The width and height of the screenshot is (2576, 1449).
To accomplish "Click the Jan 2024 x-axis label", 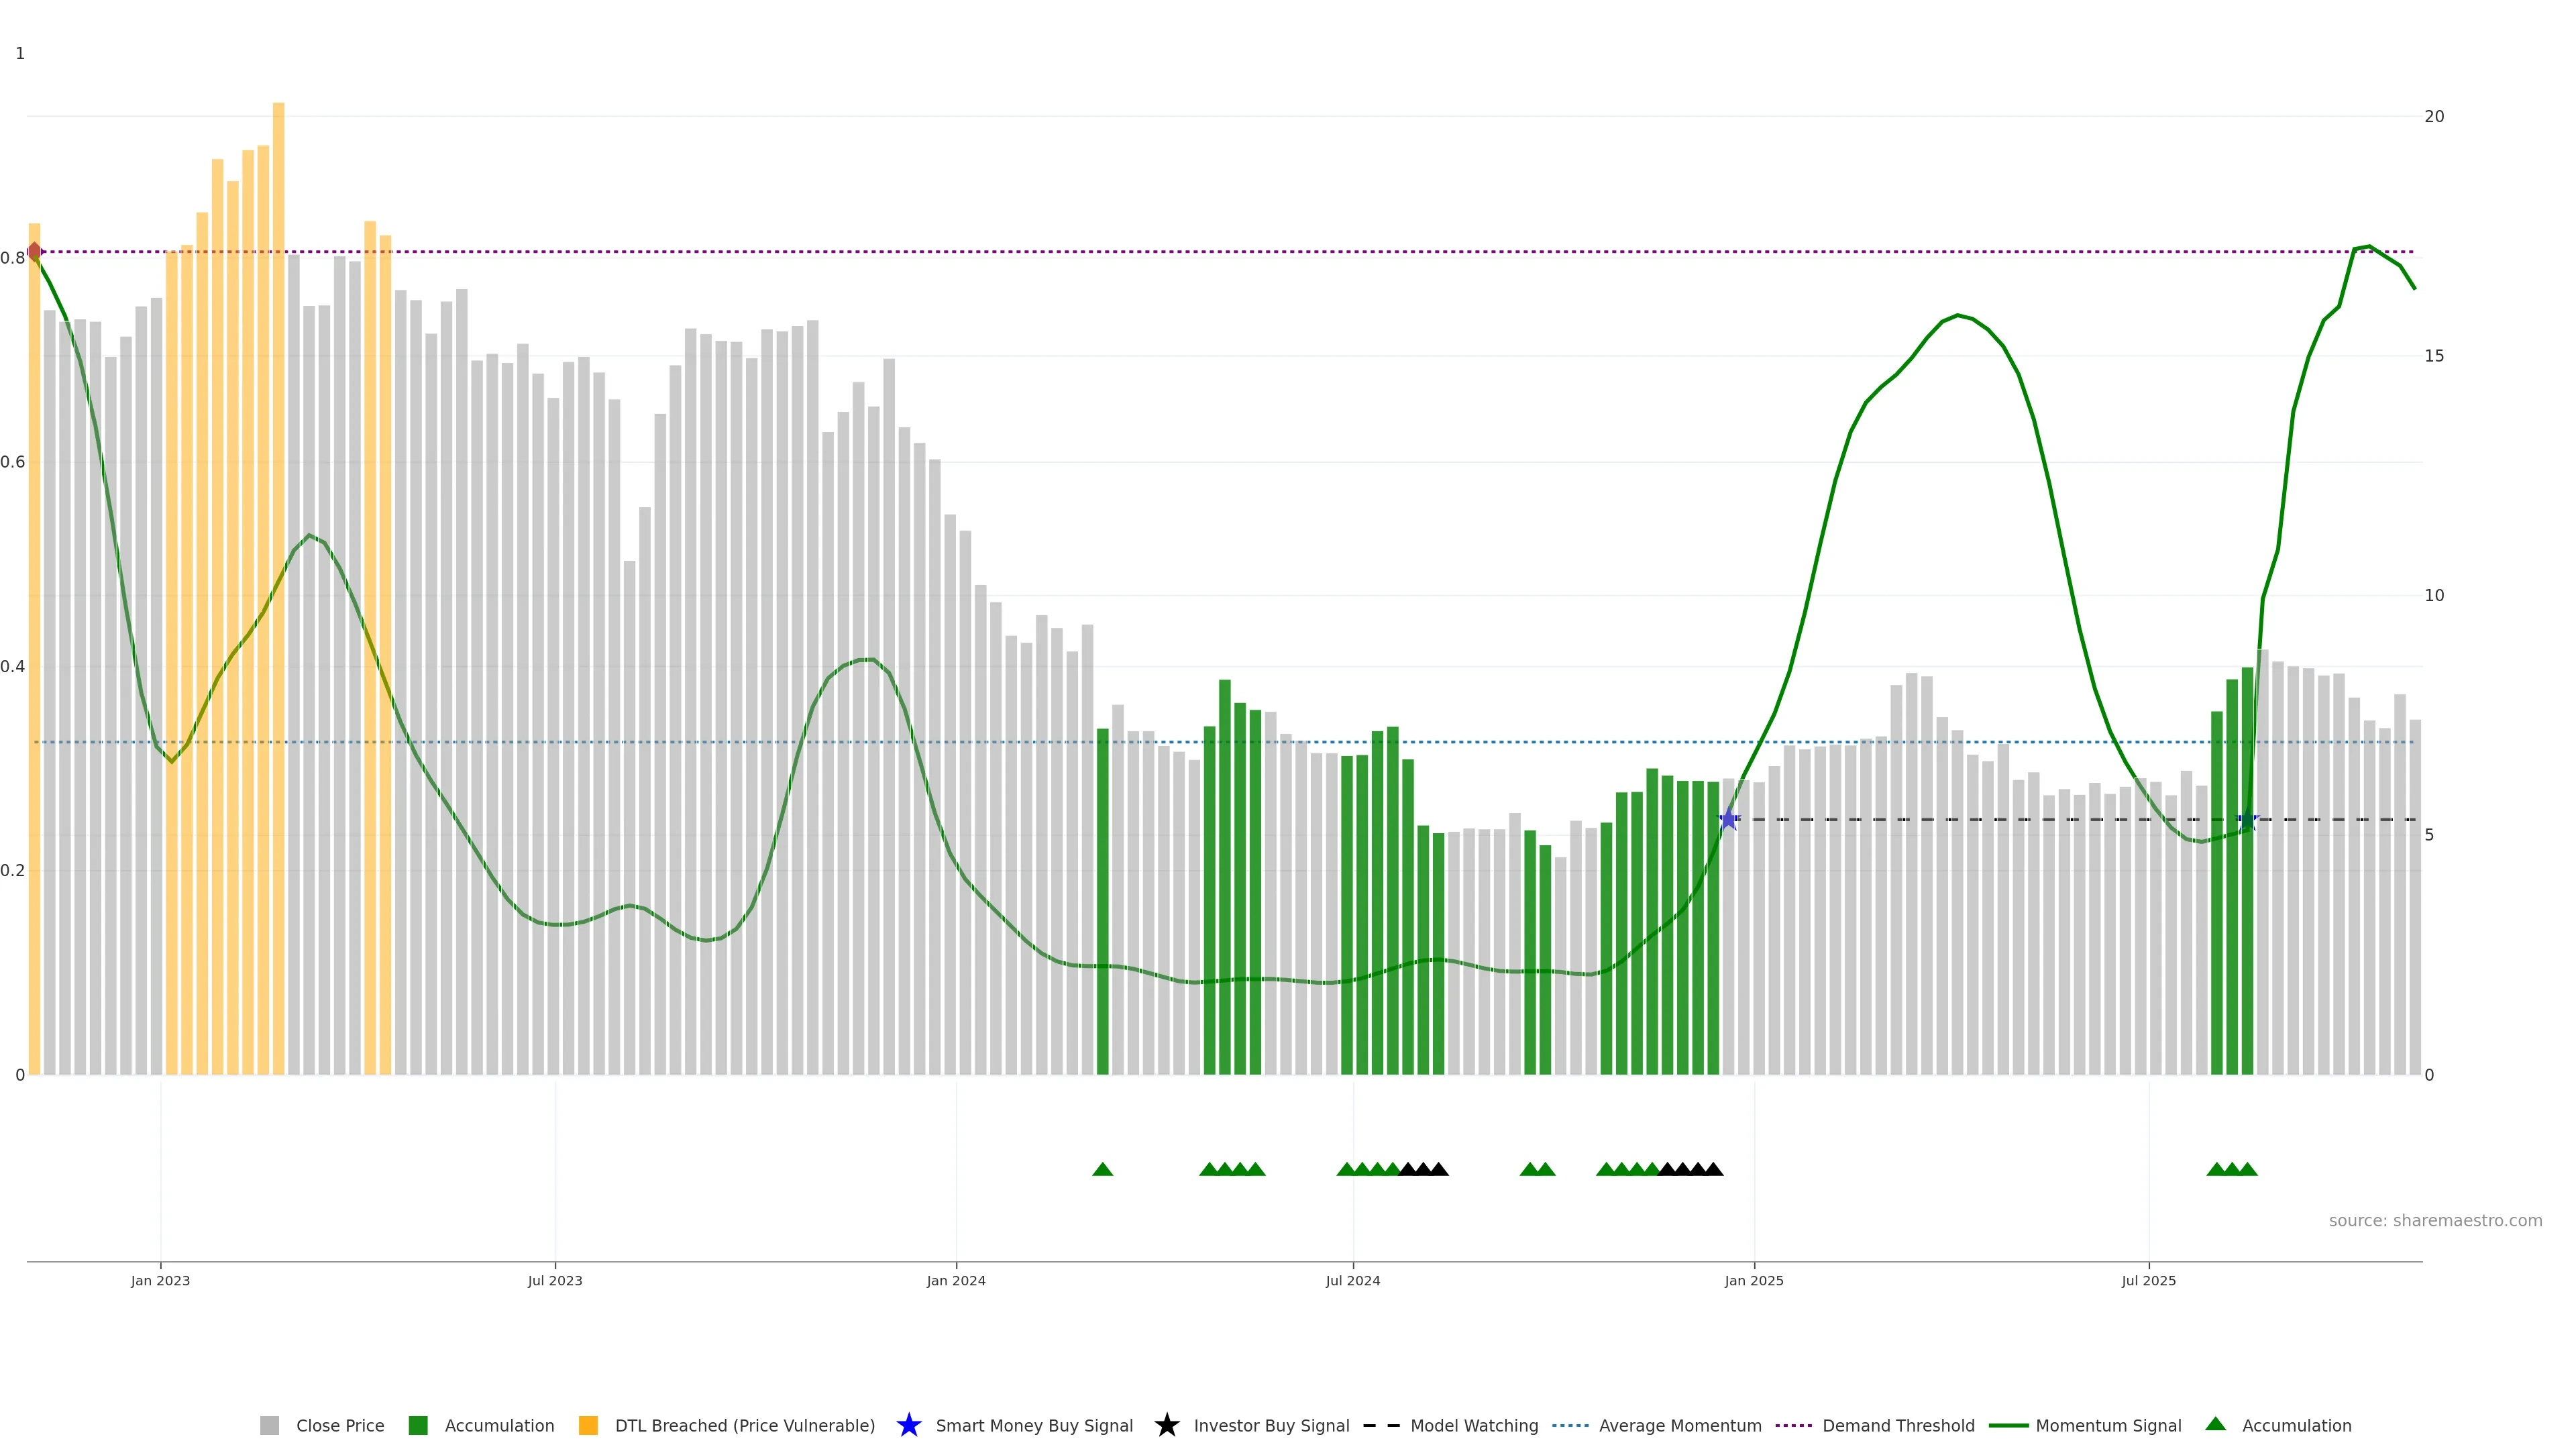I will click(x=956, y=1281).
